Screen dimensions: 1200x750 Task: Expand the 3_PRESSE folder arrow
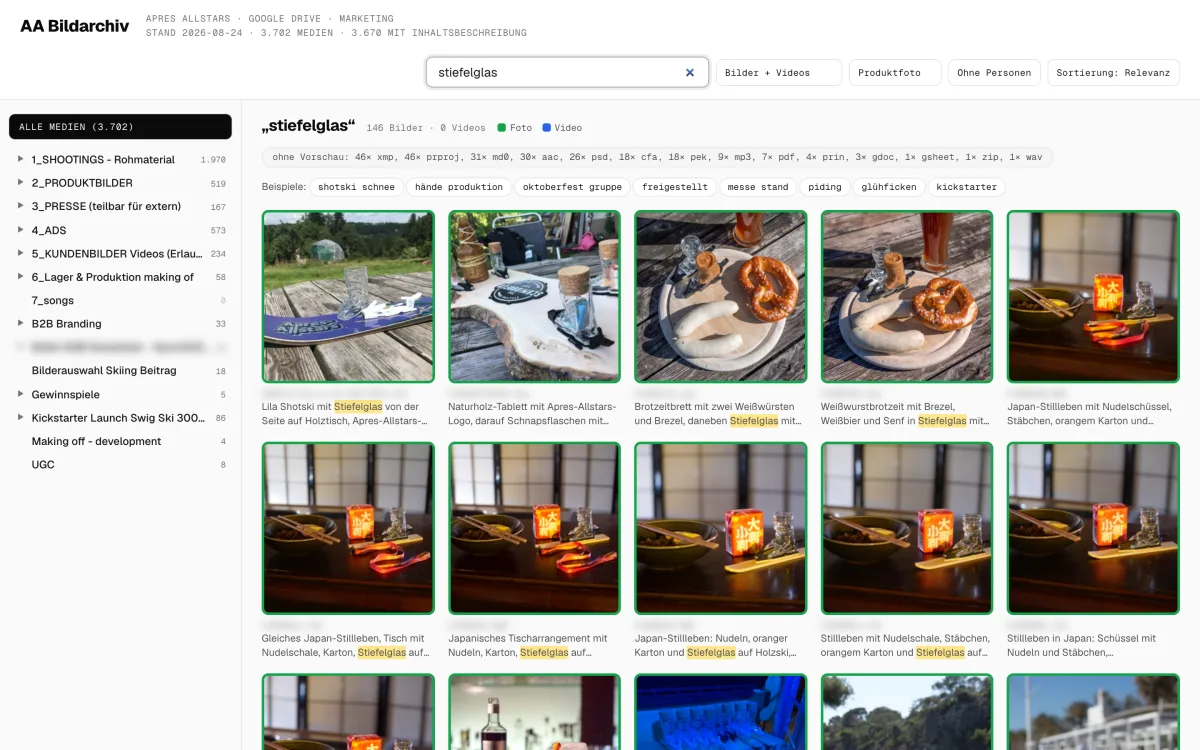click(21, 206)
